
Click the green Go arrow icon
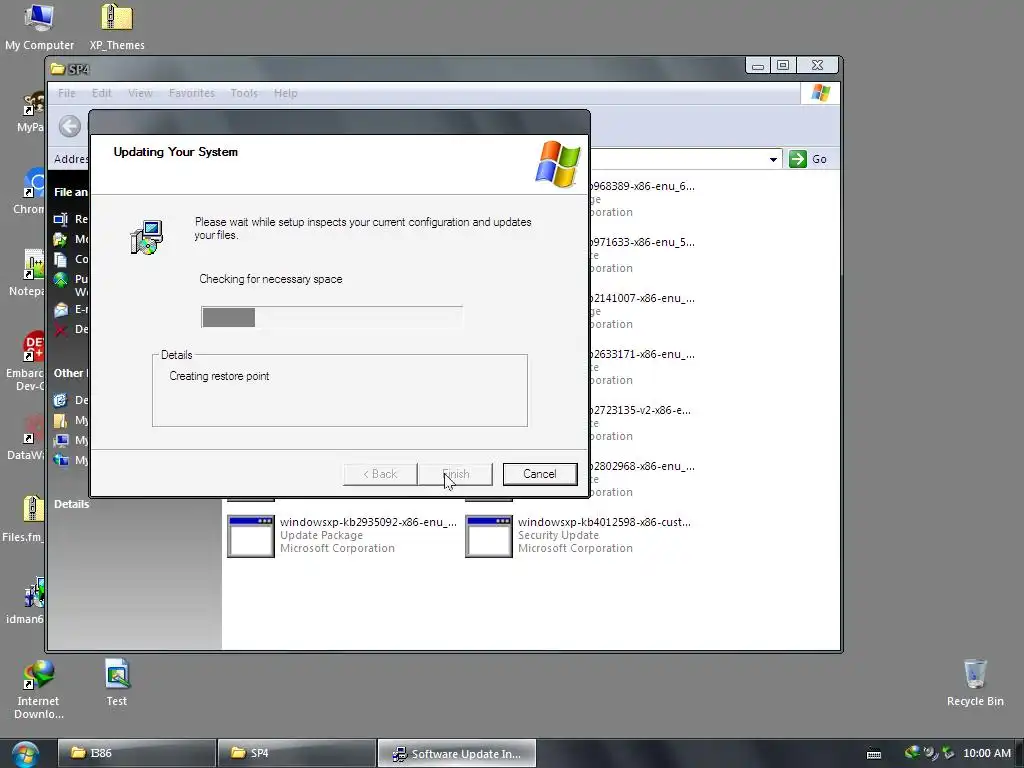[x=797, y=159]
